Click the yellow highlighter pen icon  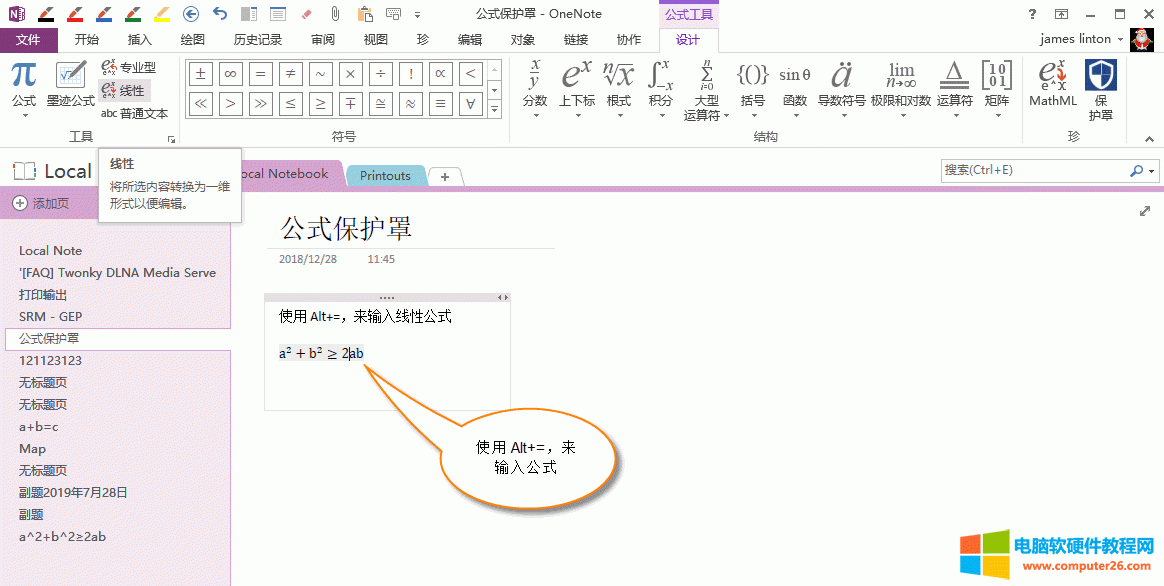click(x=161, y=13)
